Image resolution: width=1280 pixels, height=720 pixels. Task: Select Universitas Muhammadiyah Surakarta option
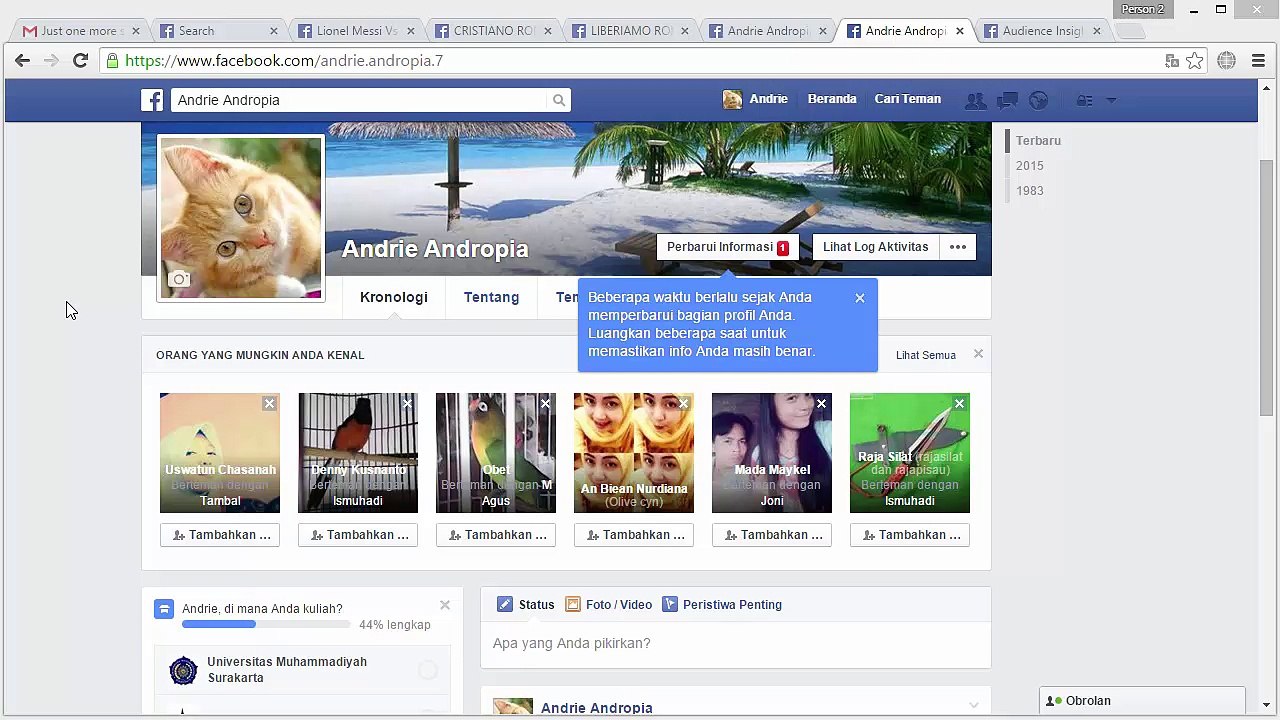click(302, 670)
